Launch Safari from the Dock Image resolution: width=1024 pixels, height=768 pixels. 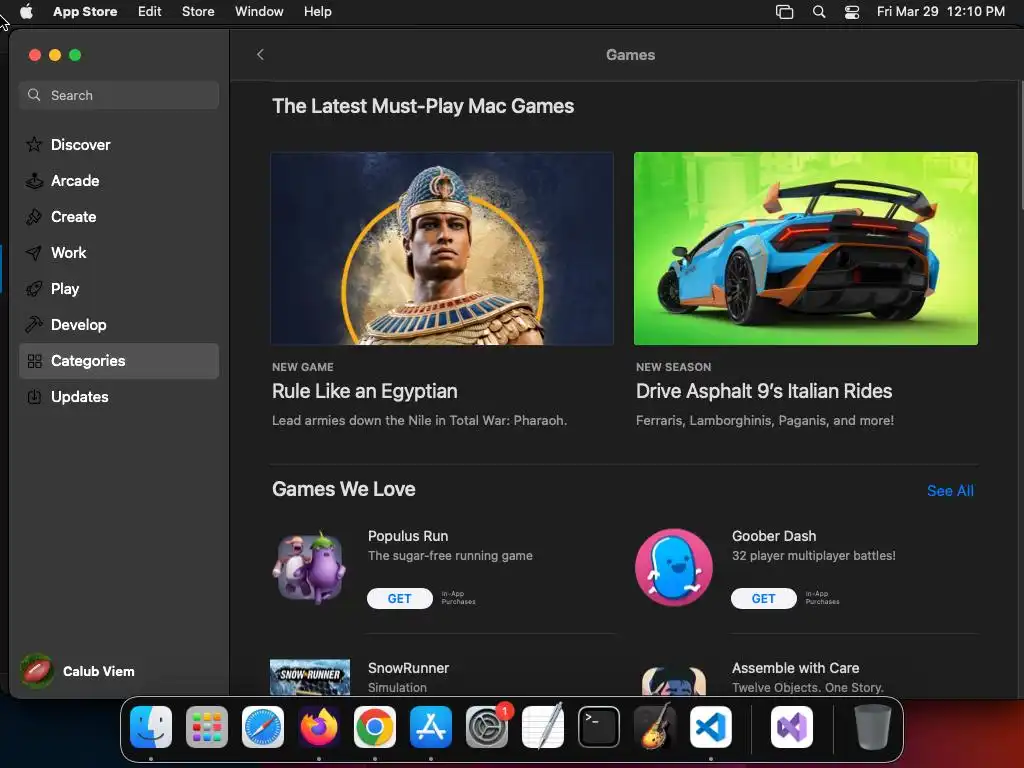(263, 727)
